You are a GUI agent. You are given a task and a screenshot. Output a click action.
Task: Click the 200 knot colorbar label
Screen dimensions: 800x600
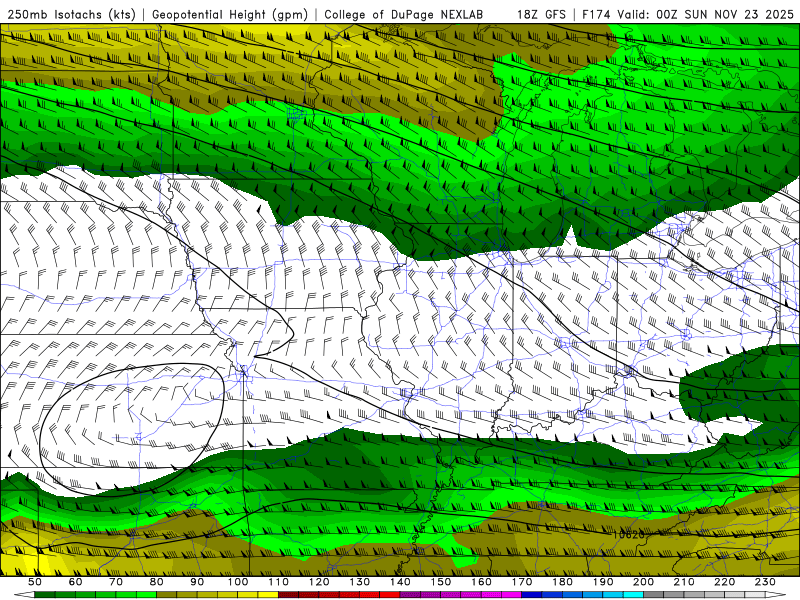coord(643,582)
